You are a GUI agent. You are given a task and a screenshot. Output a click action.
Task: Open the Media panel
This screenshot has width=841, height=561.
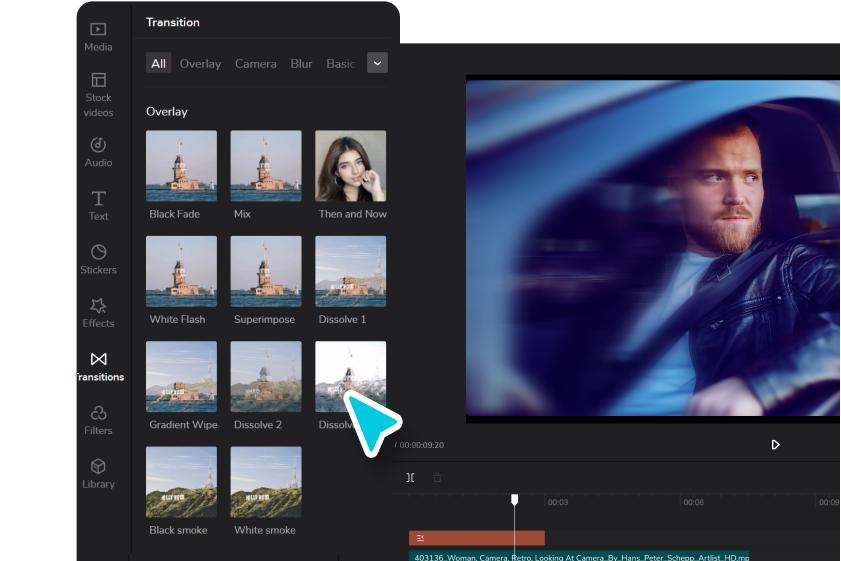pos(98,37)
